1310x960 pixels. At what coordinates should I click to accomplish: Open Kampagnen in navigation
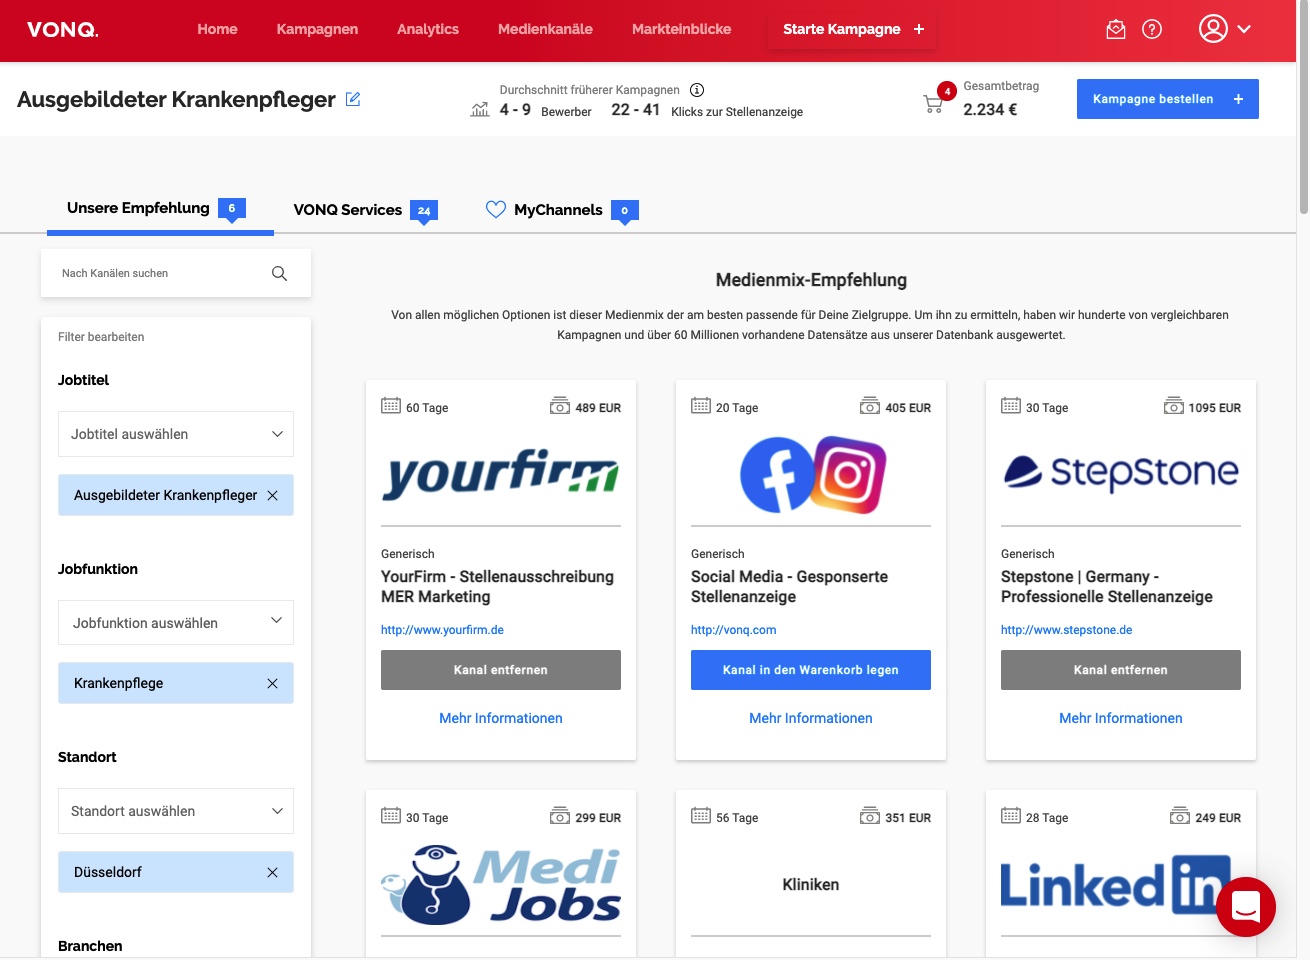[x=317, y=29]
